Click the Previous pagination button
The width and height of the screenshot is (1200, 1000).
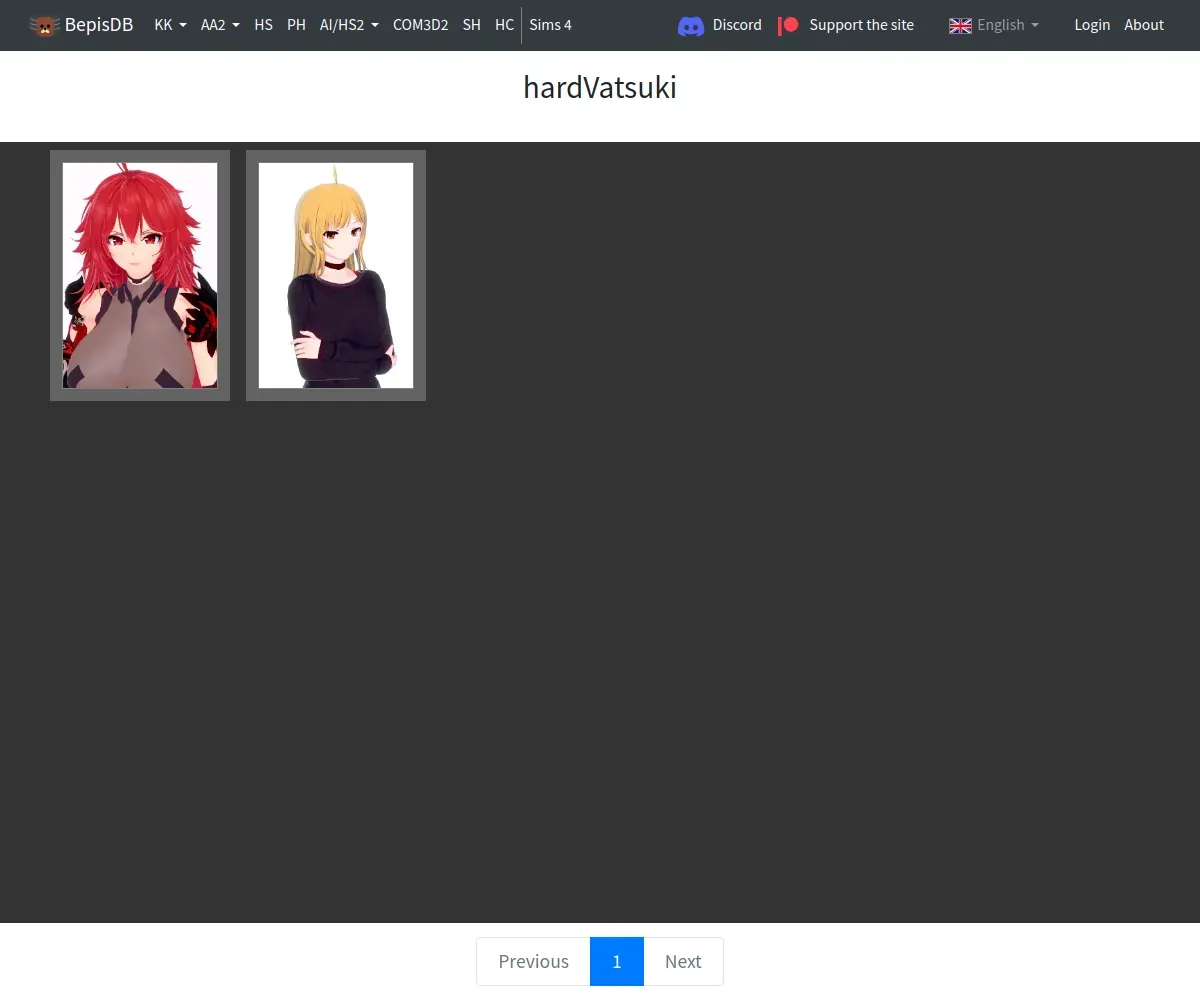click(x=533, y=961)
